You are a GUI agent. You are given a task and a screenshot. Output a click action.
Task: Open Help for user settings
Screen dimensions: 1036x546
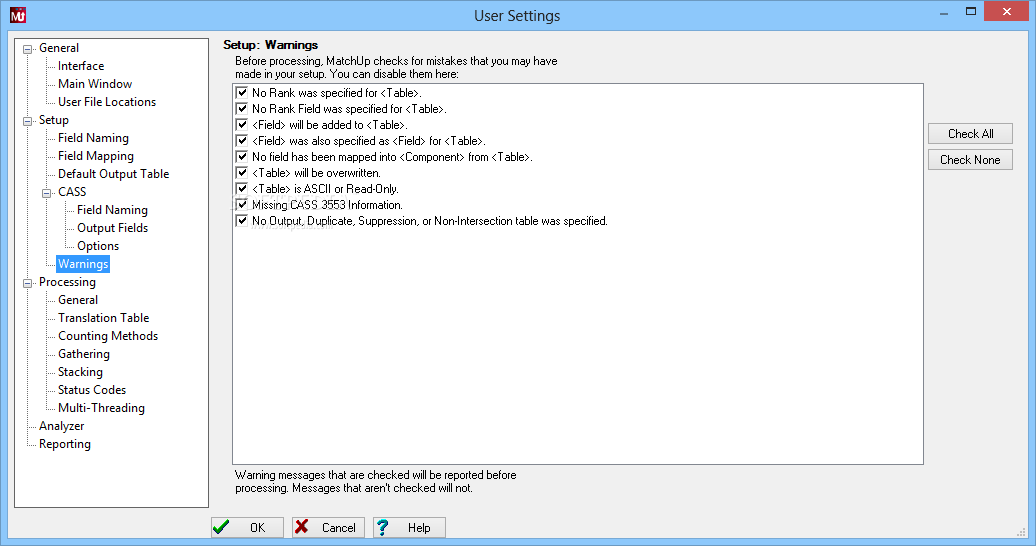click(409, 527)
